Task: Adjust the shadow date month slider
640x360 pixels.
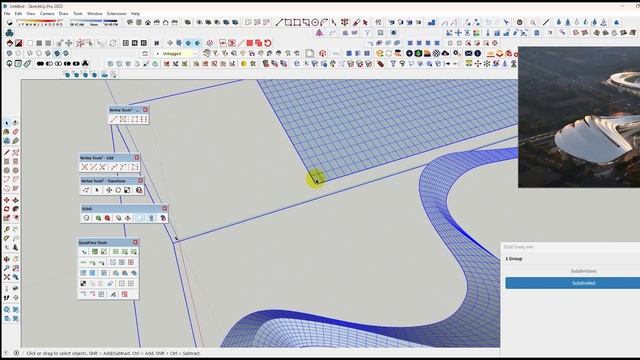Action: click(x=40, y=22)
